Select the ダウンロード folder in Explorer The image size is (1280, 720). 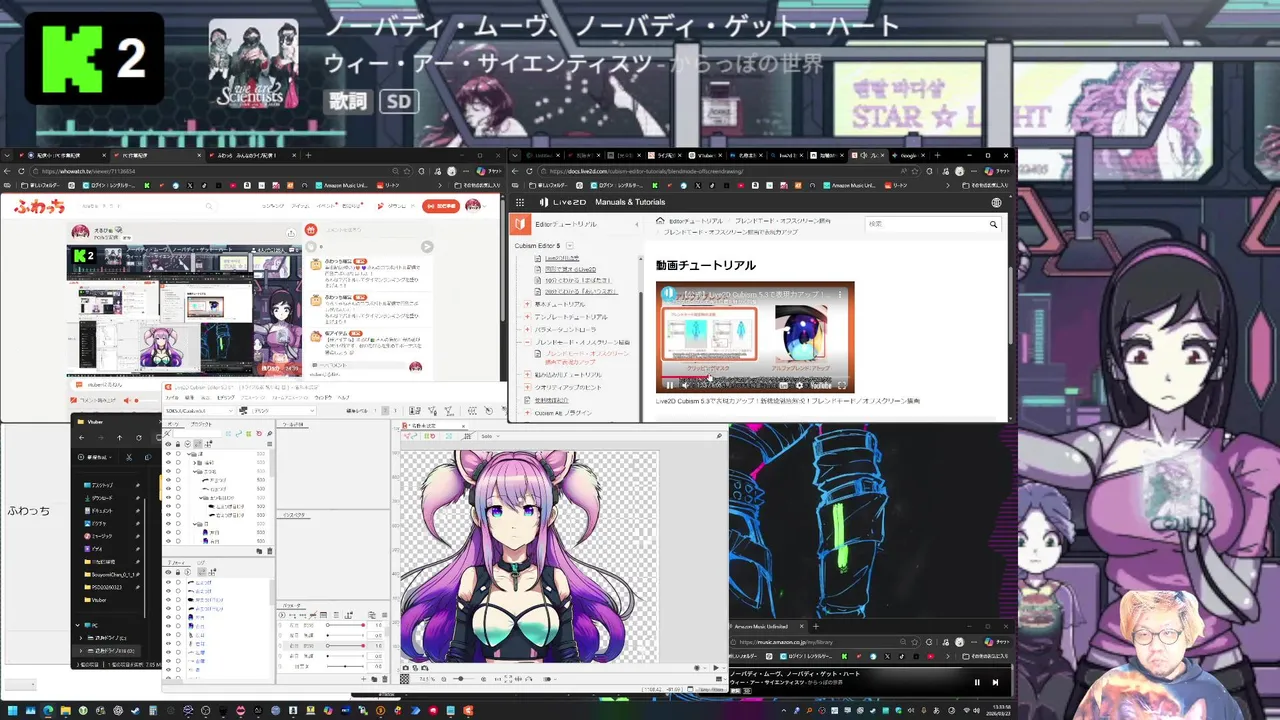click(x=101, y=497)
